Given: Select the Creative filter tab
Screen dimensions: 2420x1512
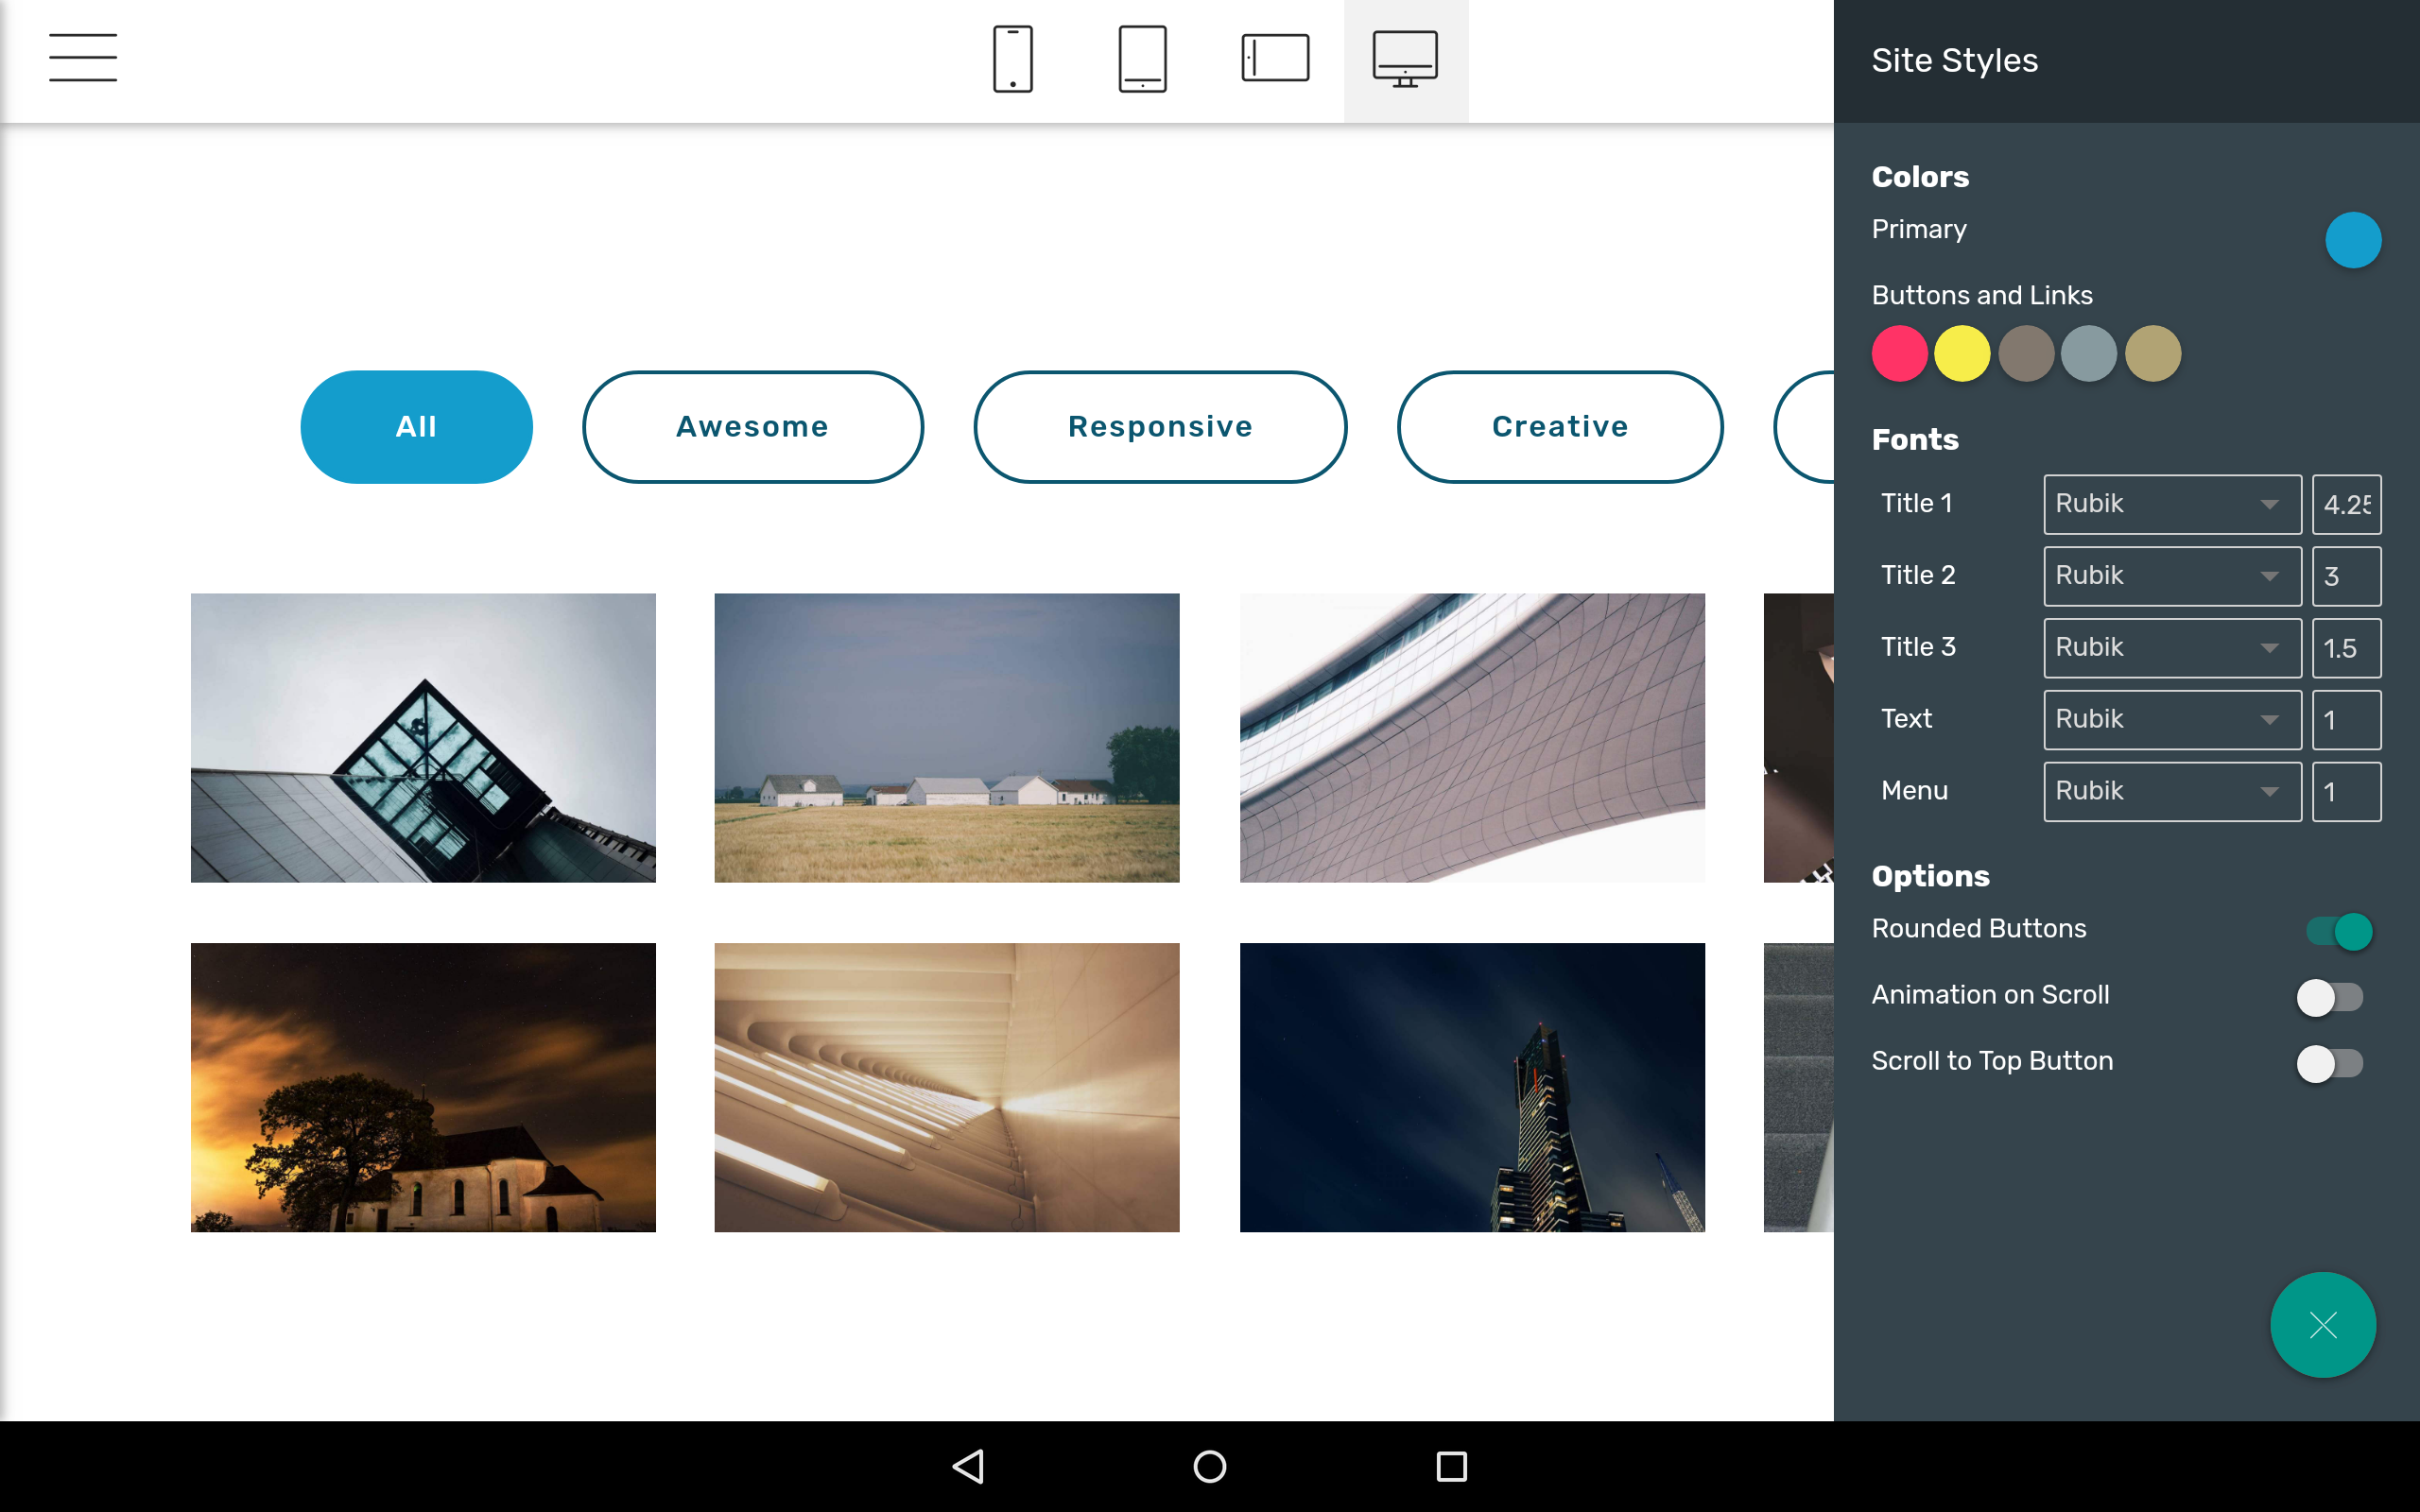Looking at the screenshot, I should pos(1560,427).
